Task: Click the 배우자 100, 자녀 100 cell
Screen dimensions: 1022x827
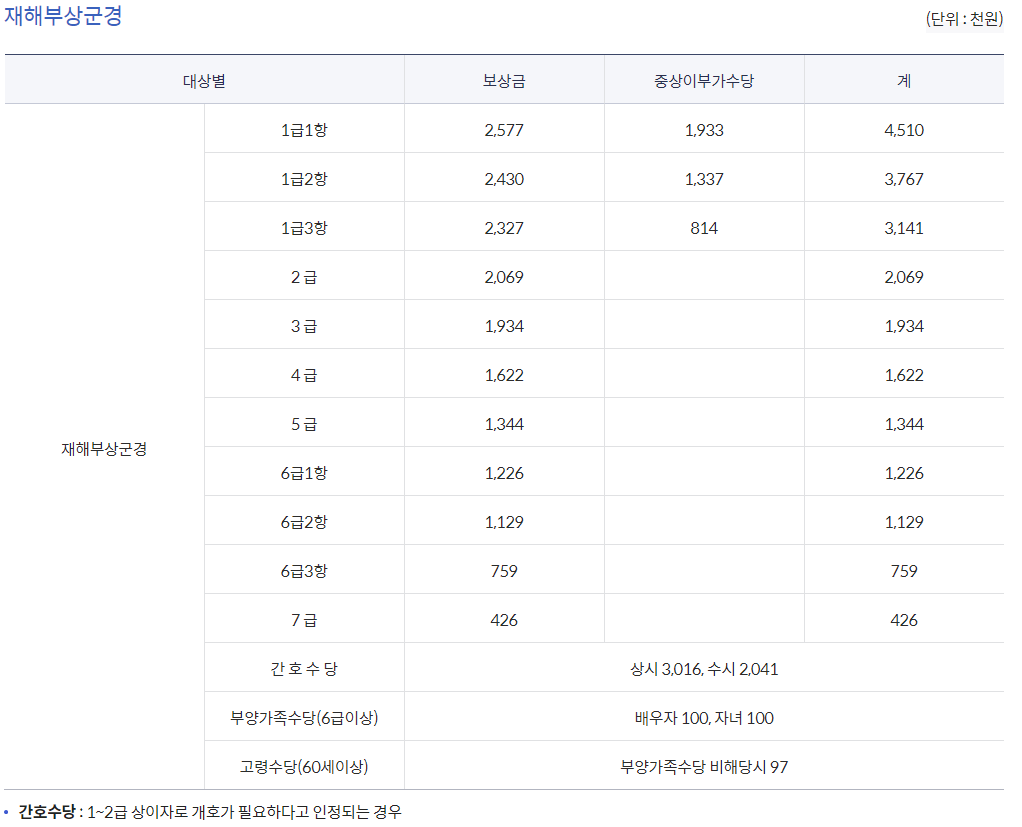Action: click(x=703, y=717)
